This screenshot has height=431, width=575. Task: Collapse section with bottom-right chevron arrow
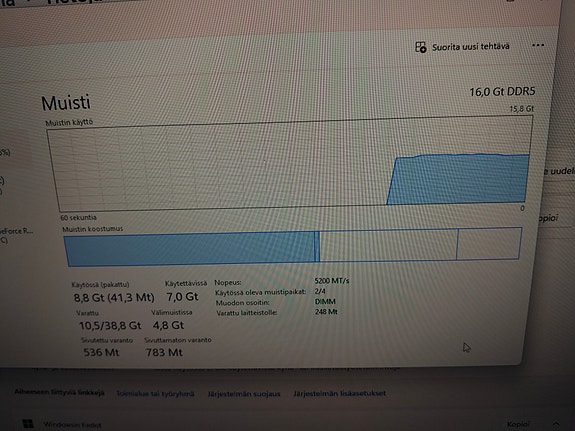[x=556, y=424]
